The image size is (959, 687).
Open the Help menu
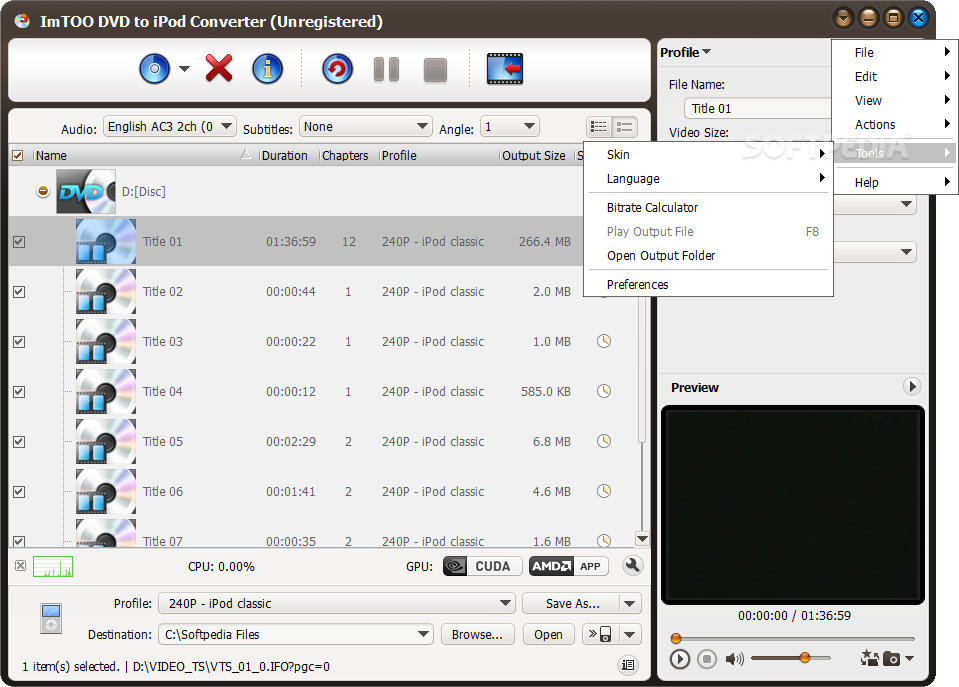[x=895, y=182]
